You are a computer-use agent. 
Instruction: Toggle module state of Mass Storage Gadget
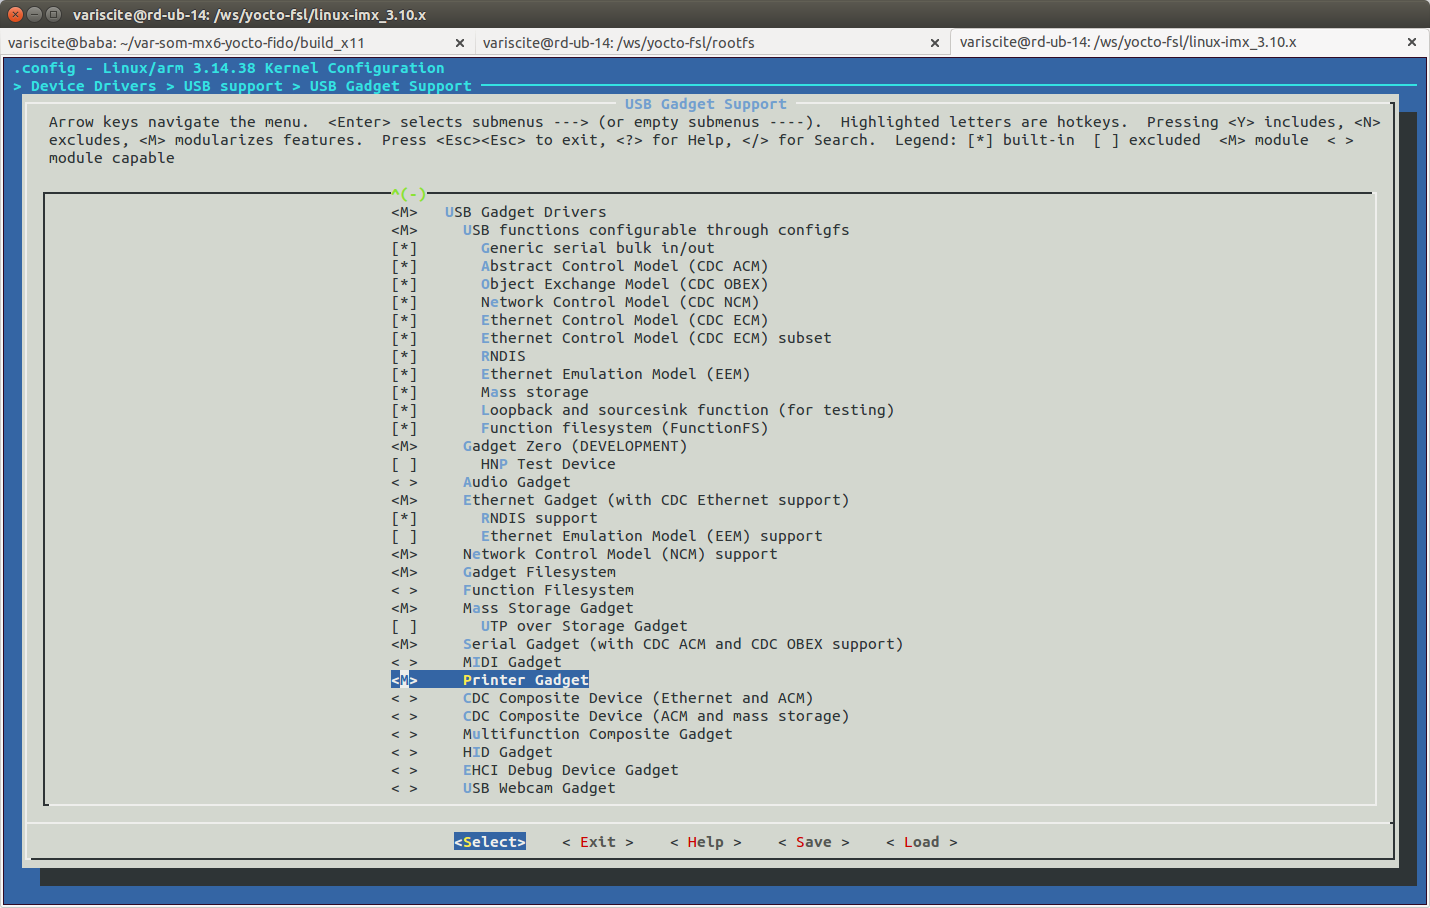click(x=404, y=609)
